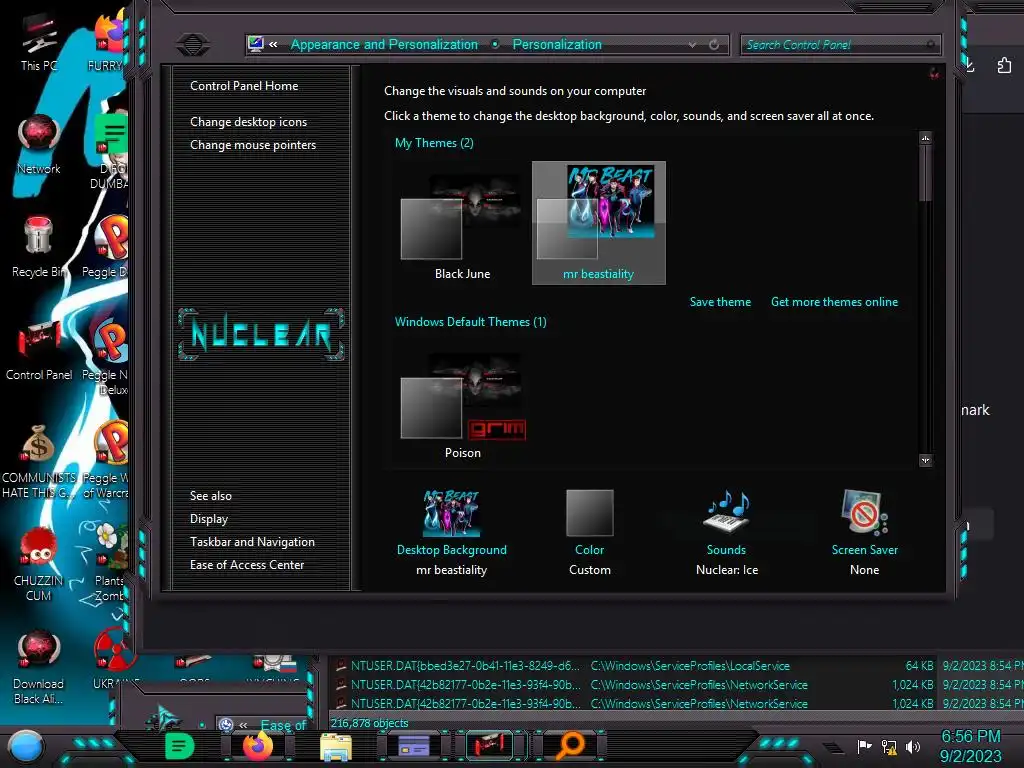1024x768 pixels.
Task: Open Appearance and Personalization breadcrumb
Action: [x=384, y=44]
